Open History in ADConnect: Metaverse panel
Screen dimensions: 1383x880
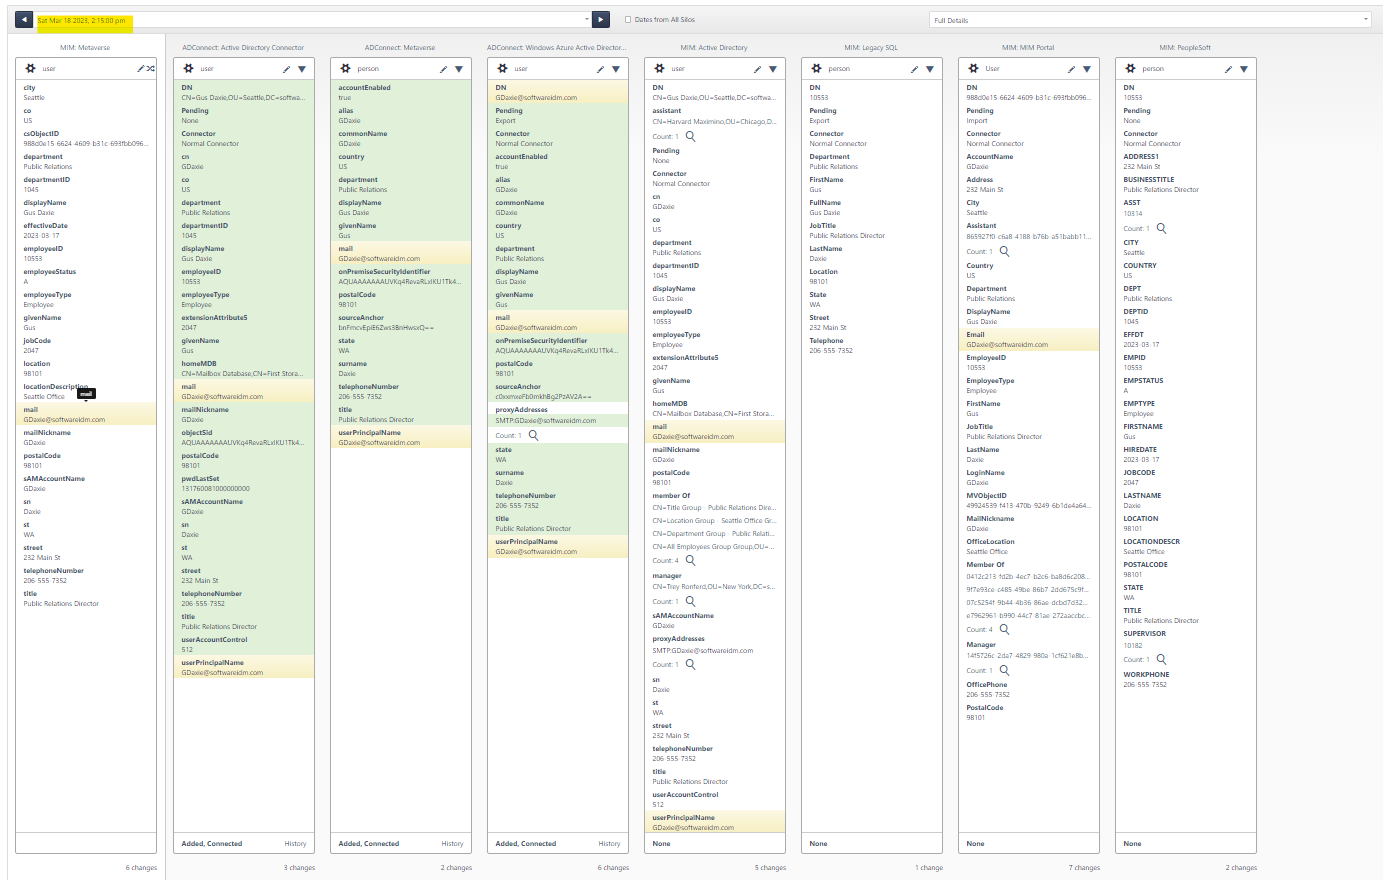(x=452, y=844)
